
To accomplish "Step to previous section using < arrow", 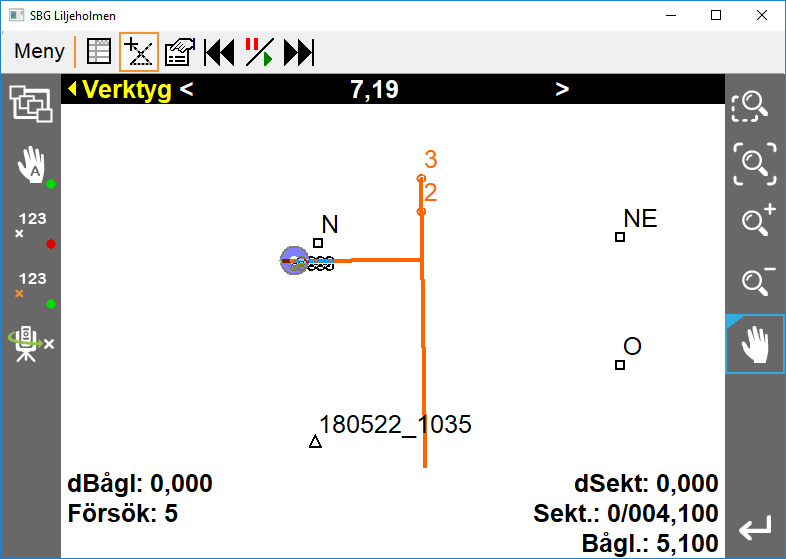I will pos(187,90).
